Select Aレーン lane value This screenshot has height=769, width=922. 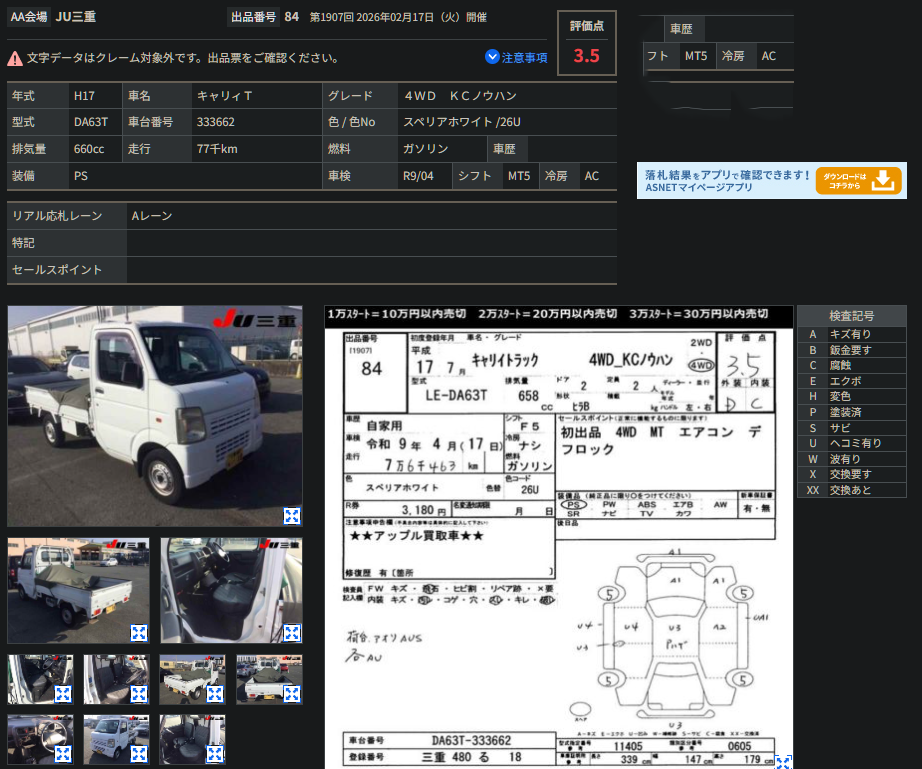(152, 216)
